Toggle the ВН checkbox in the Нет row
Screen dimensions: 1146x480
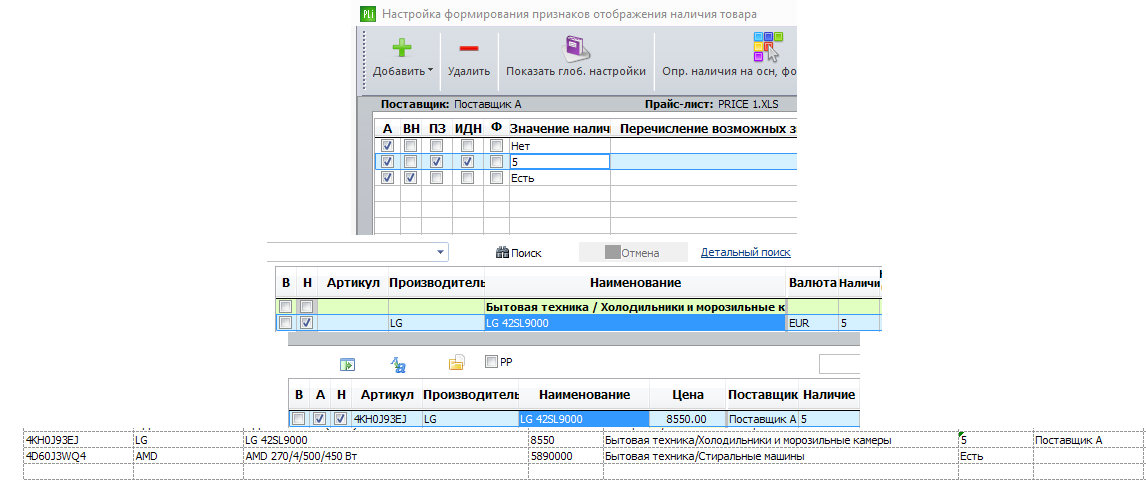[x=411, y=145]
